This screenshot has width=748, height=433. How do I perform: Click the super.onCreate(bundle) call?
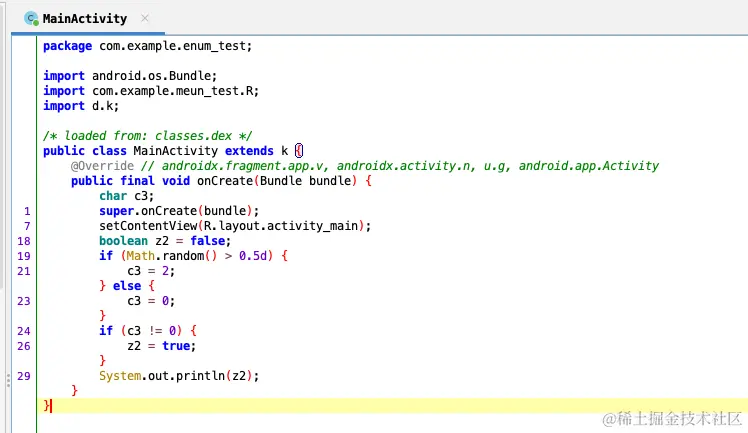point(179,211)
